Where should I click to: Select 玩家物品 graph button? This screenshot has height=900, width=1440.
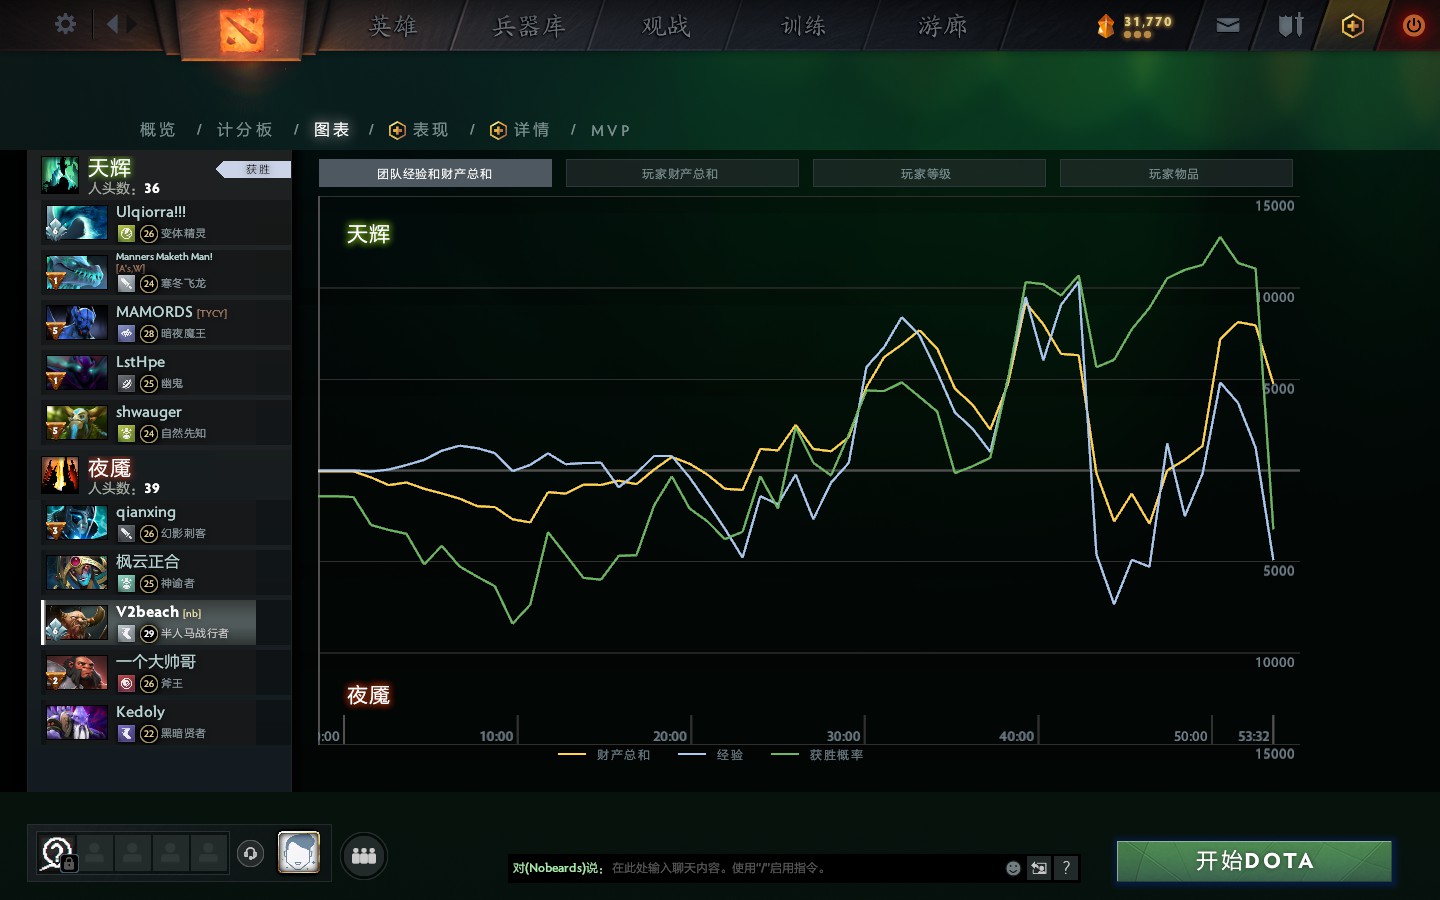pyautogui.click(x=1176, y=173)
